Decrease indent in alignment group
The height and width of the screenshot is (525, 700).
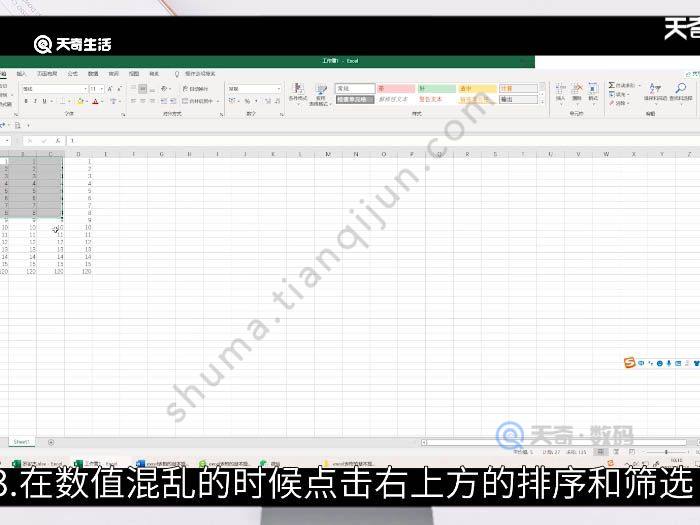[163, 101]
